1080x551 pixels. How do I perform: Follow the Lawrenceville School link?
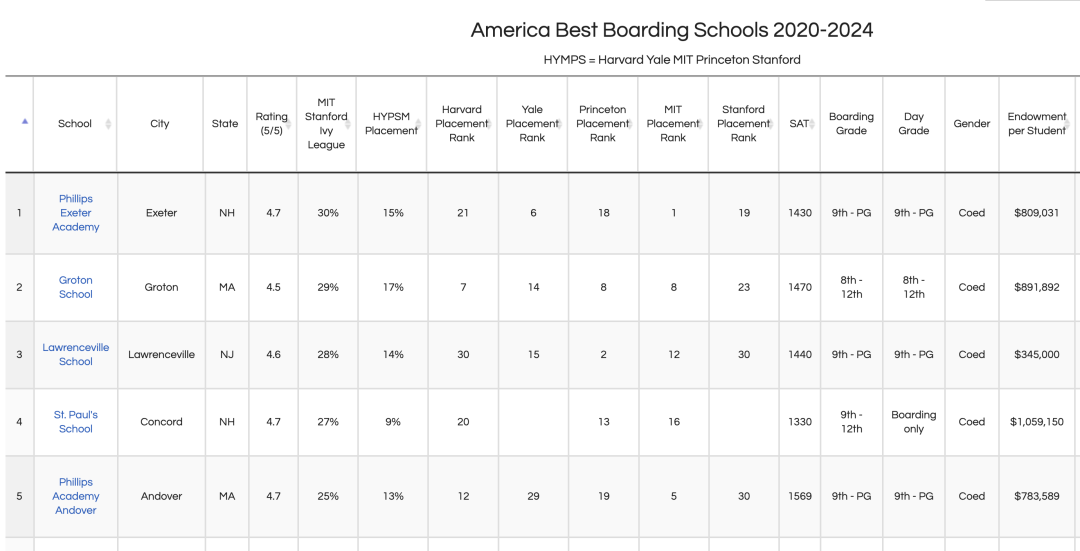(x=76, y=354)
